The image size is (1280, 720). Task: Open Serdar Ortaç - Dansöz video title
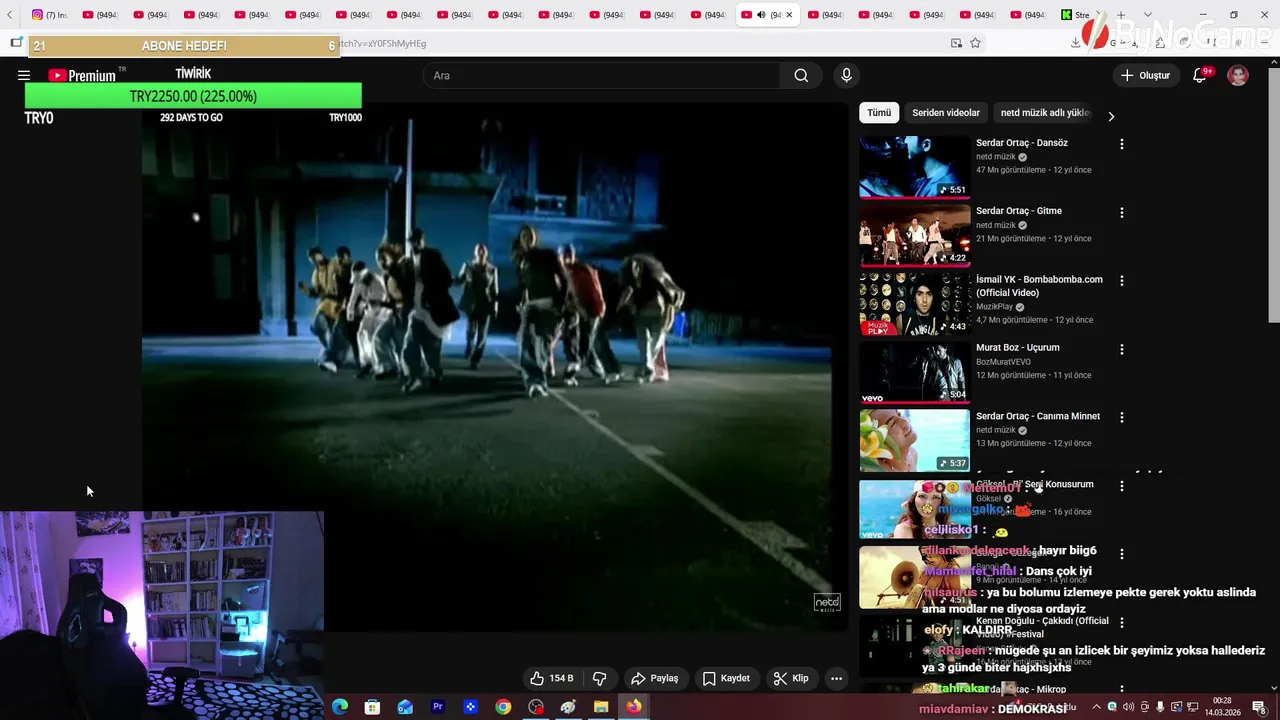[x=1022, y=143]
